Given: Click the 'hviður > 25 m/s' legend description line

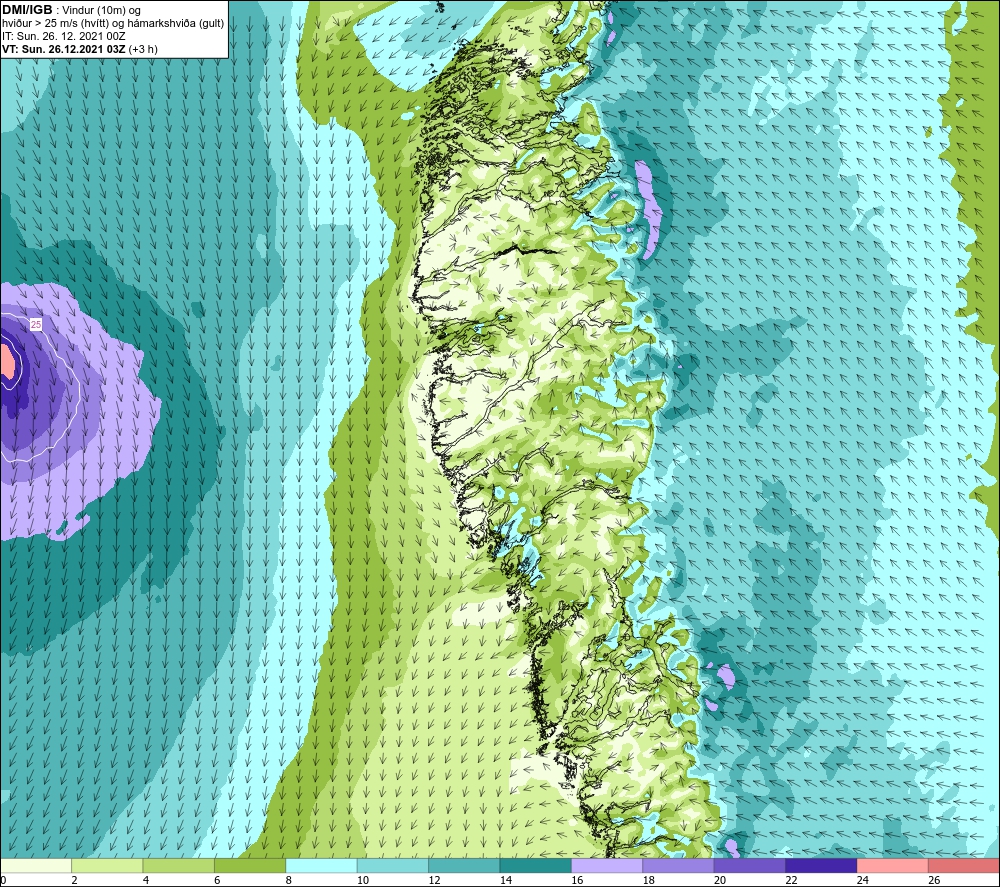Looking at the screenshot, I should pyautogui.click(x=113, y=24).
